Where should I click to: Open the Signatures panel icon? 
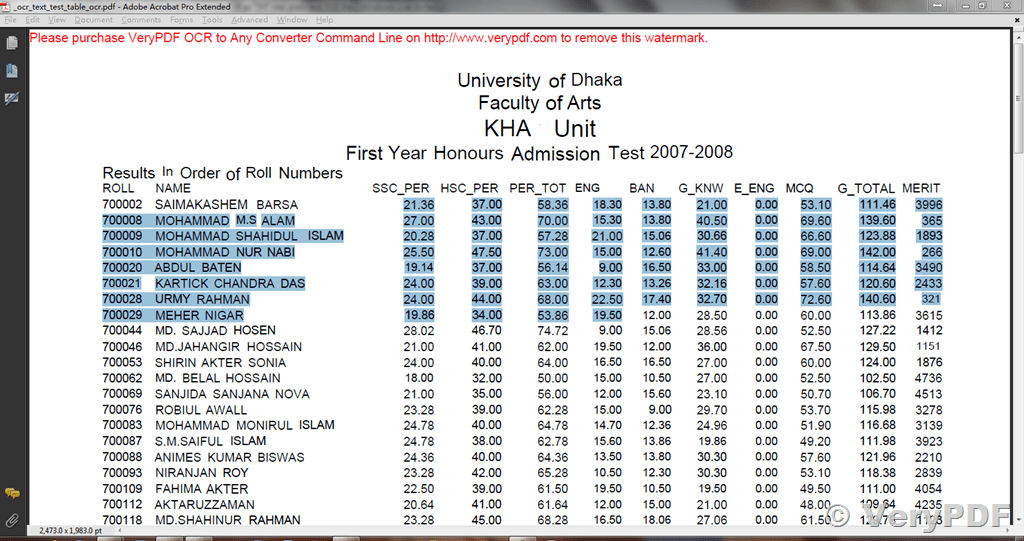pos(12,99)
